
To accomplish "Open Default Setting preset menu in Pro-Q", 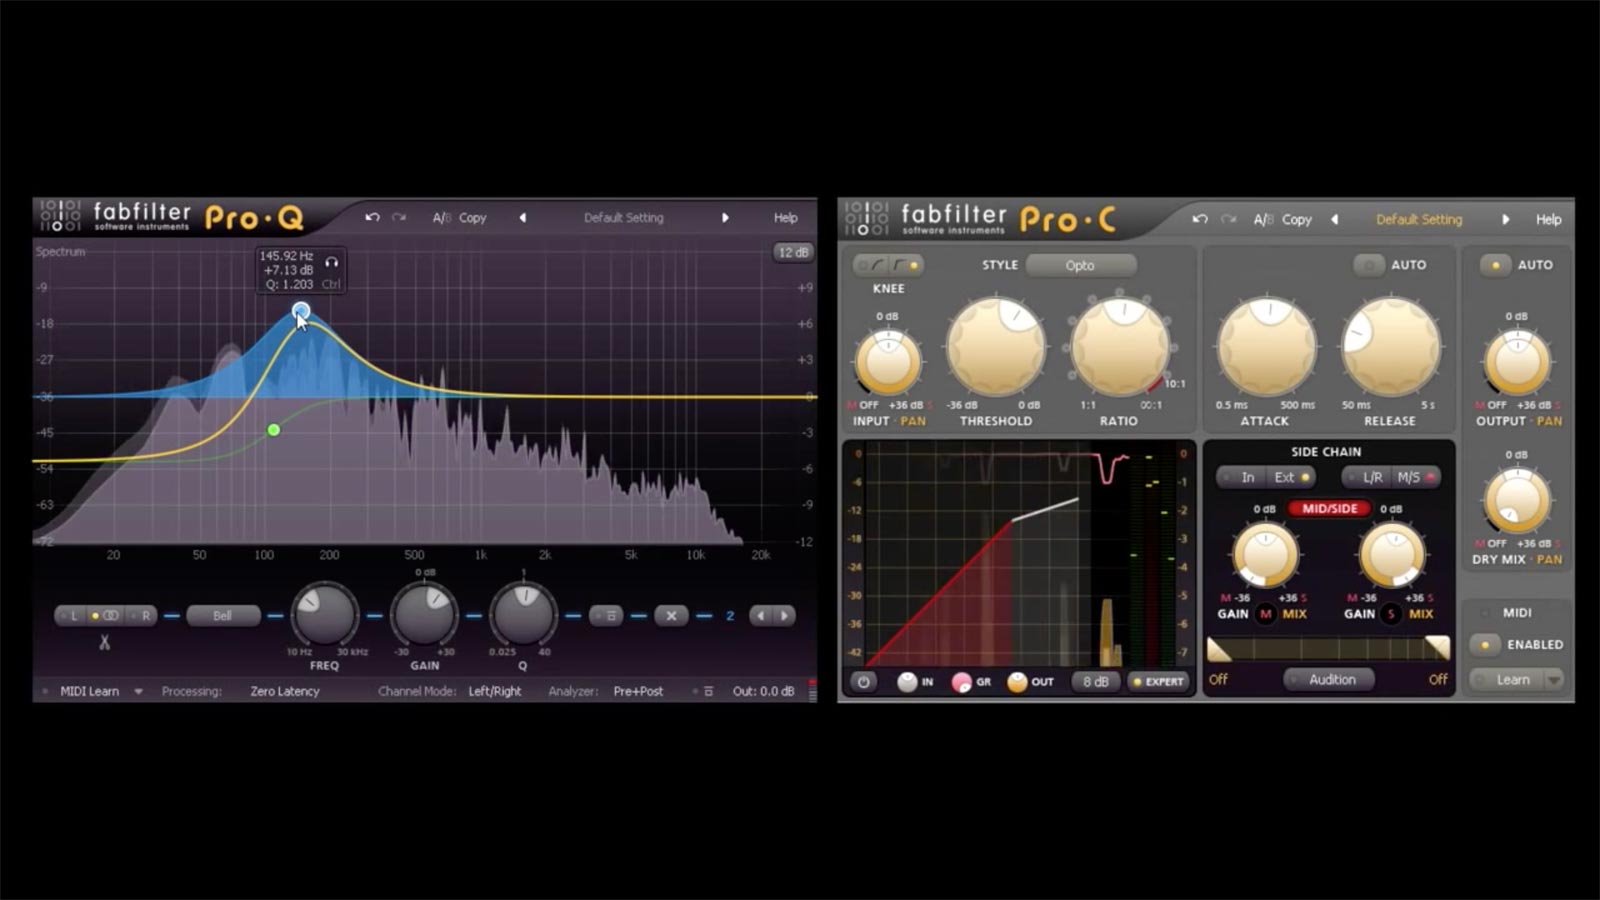I will click(624, 217).
